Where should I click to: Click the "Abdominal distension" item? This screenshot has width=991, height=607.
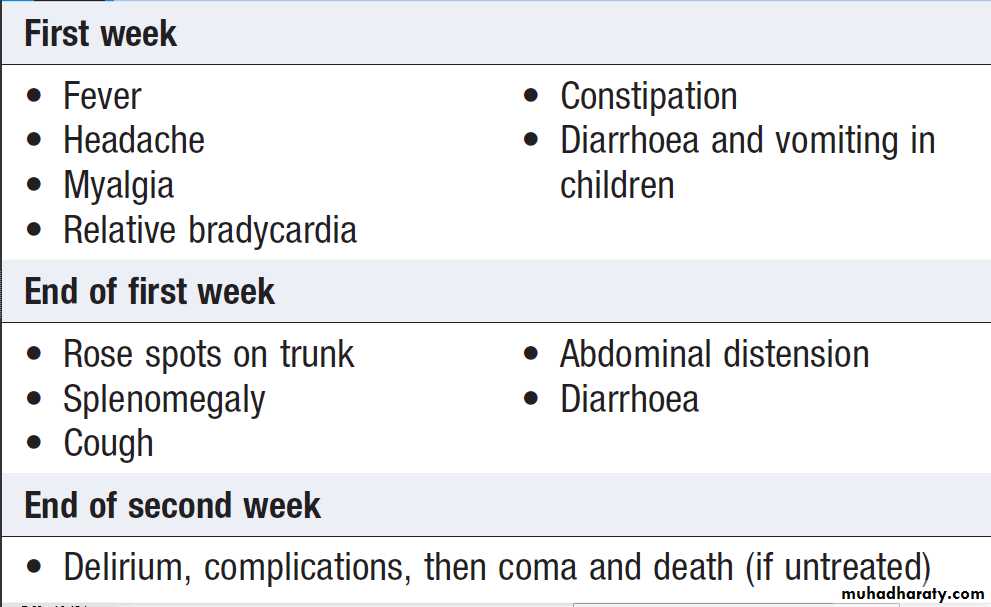tap(714, 355)
